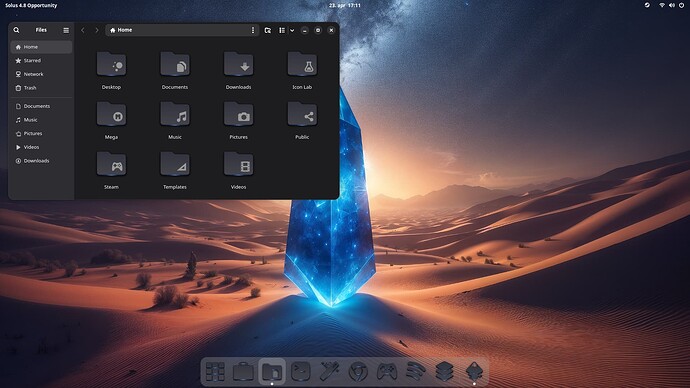Screen dimensions: 690x388
Task: Select Home in the sidebar
Action: [41, 47]
